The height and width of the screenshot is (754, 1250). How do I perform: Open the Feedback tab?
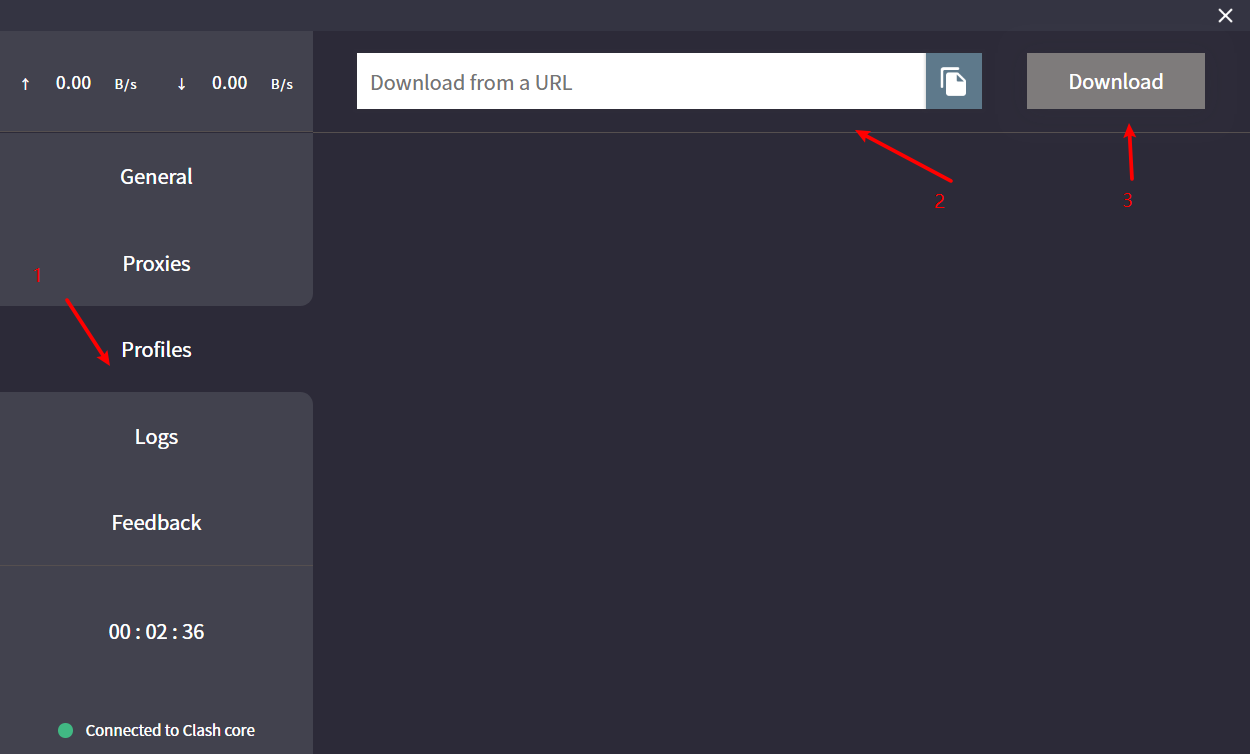(x=156, y=523)
